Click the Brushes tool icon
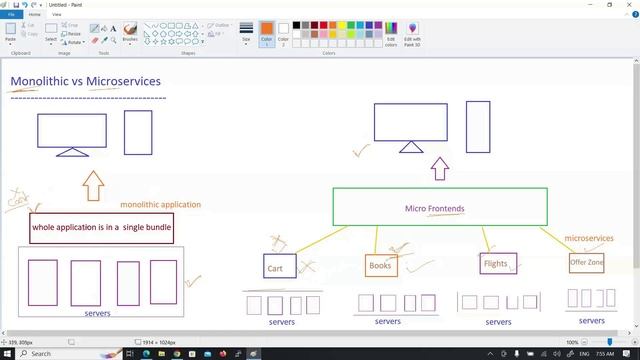Screen dimensions: 640x360 tap(130, 29)
